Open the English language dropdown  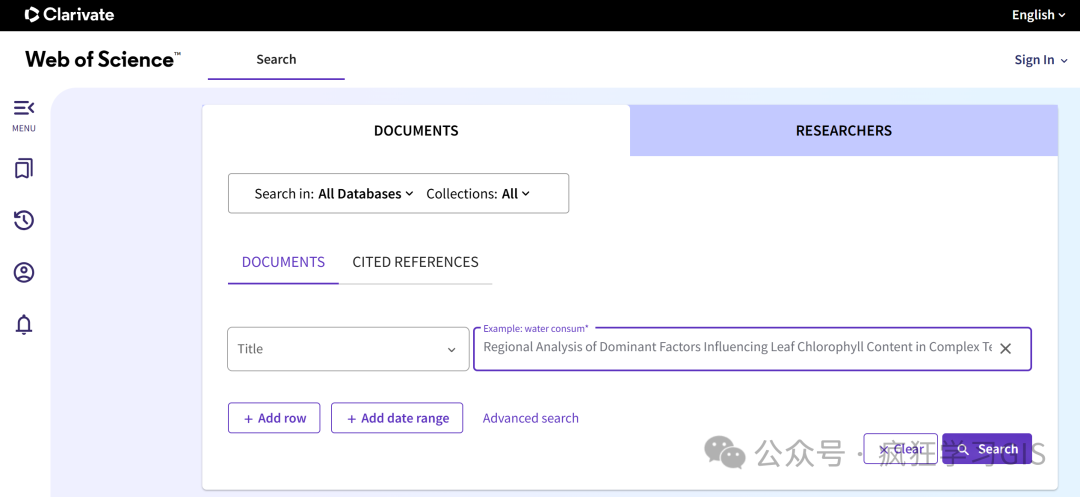pos(1038,15)
